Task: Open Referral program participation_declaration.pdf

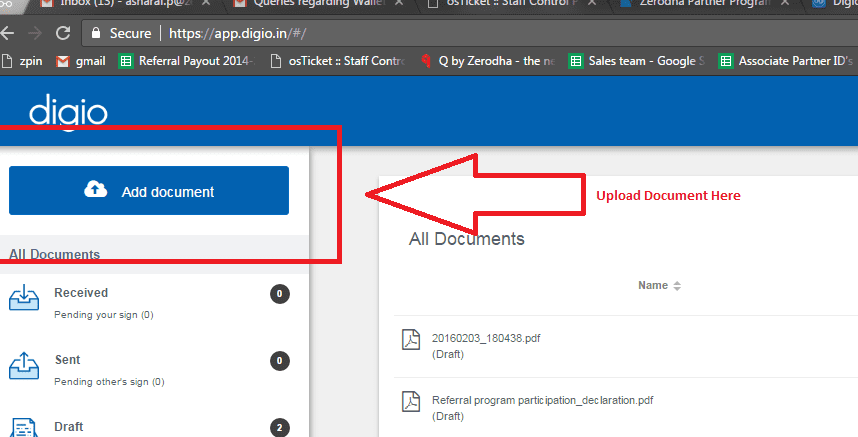Action: pyautogui.click(x=542, y=400)
